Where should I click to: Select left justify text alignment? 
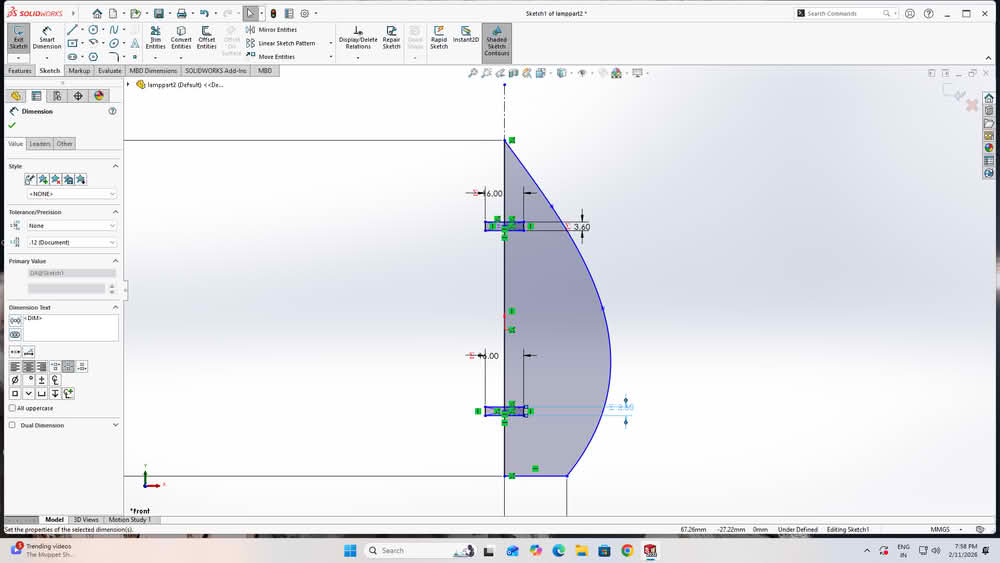point(15,367)
